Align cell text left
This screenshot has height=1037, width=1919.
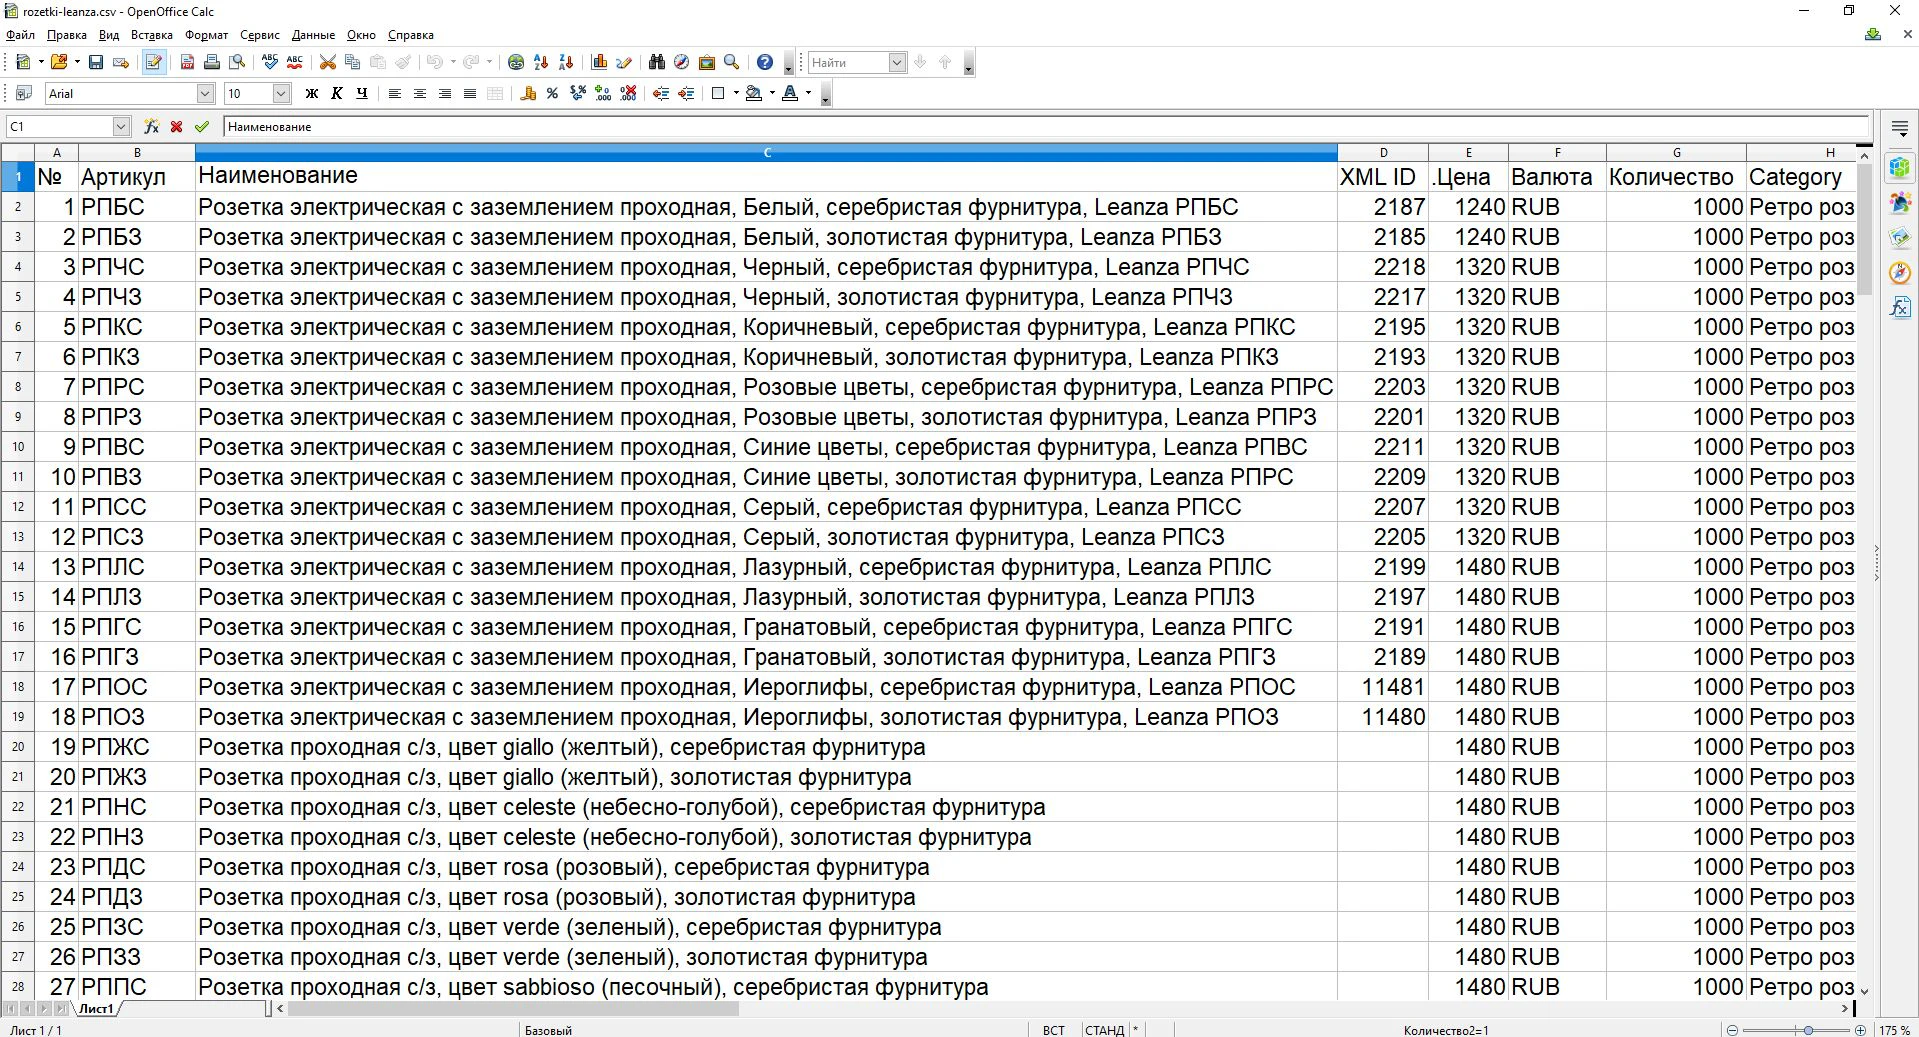pos(395,93)
